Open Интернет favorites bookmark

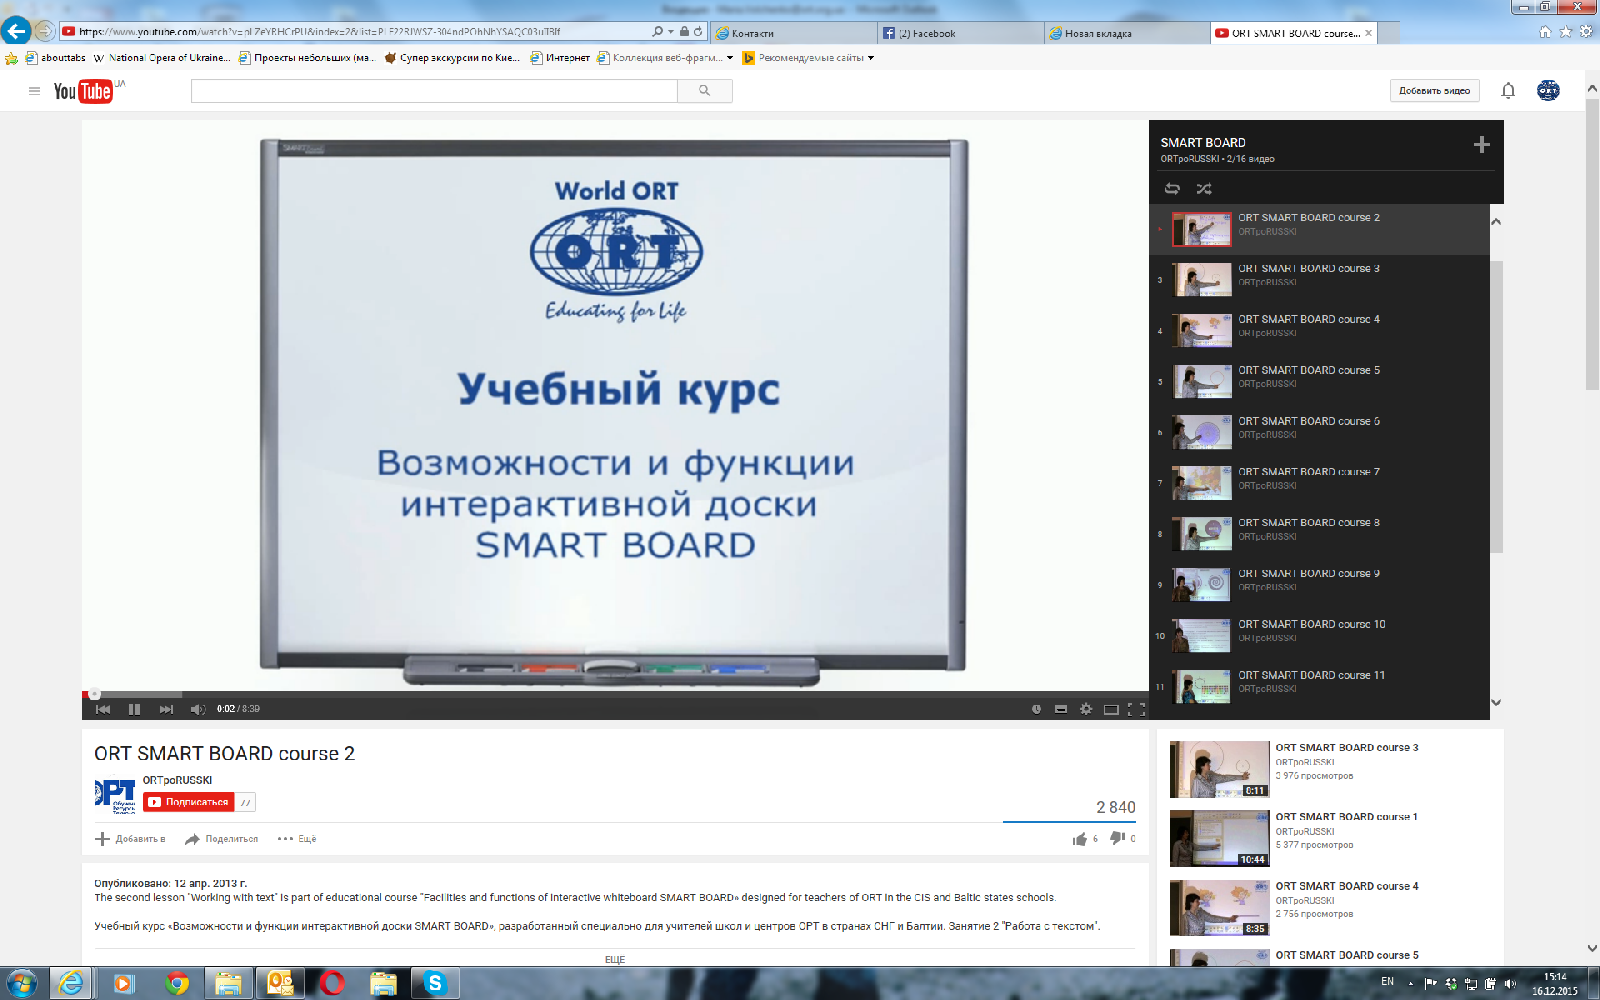(x=560, y=58)
